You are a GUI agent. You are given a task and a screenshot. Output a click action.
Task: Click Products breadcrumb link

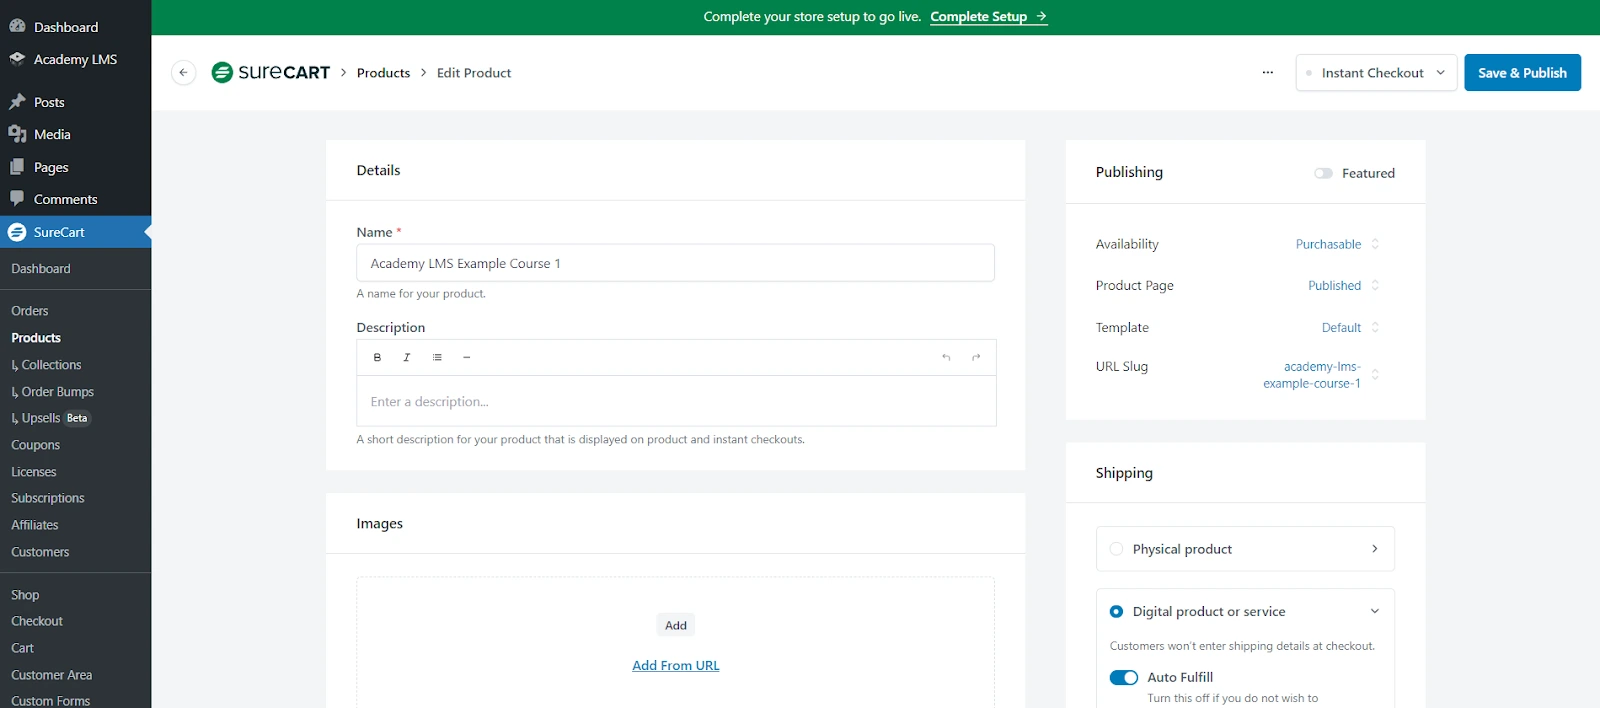pos(383,73)
